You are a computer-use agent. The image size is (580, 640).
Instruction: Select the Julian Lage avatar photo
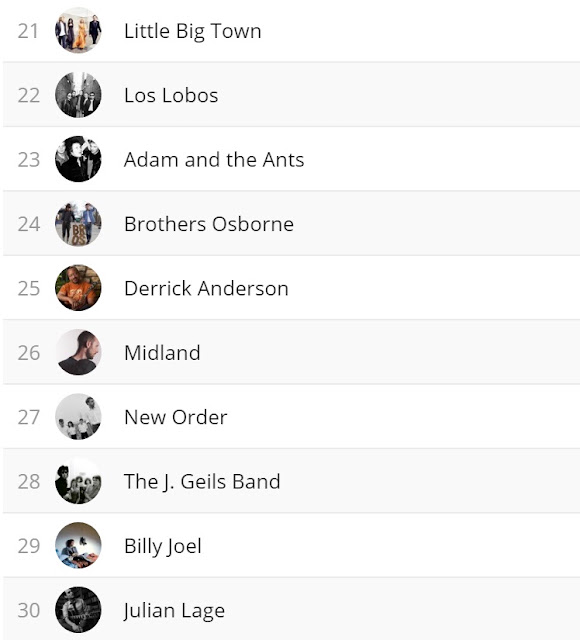pos(78,610)
